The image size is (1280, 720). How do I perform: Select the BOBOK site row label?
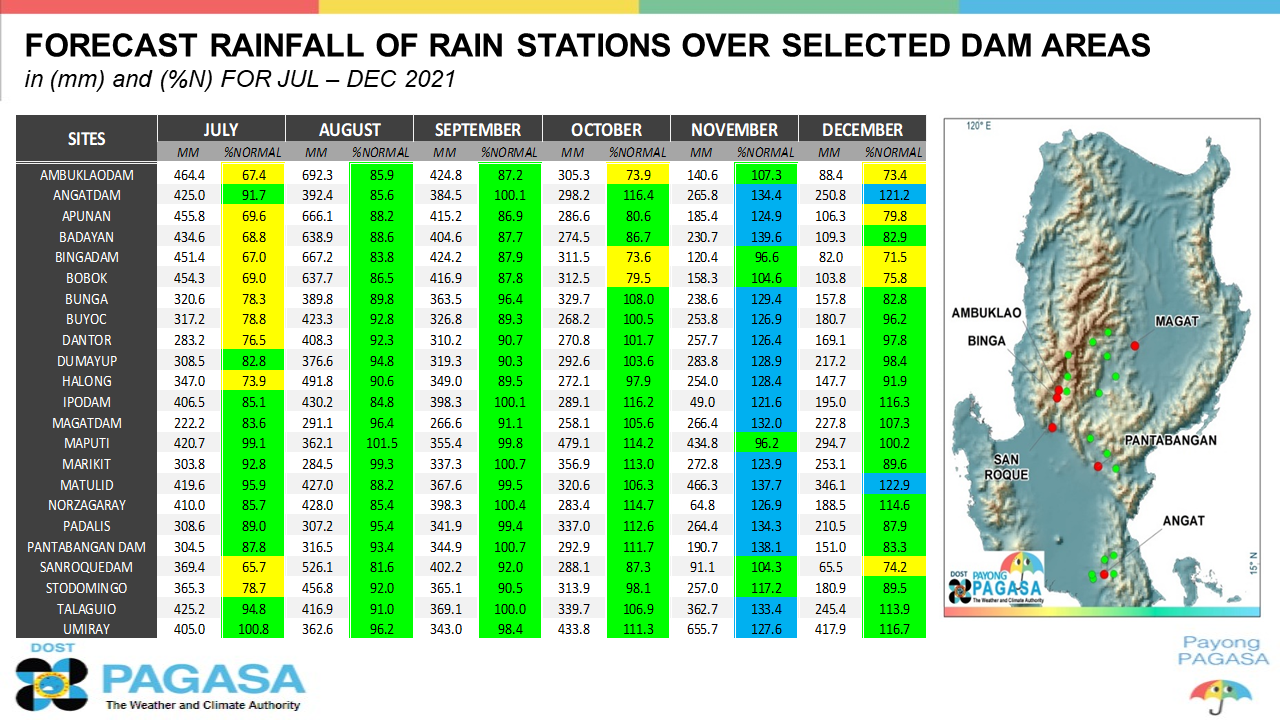pos(87,279)
